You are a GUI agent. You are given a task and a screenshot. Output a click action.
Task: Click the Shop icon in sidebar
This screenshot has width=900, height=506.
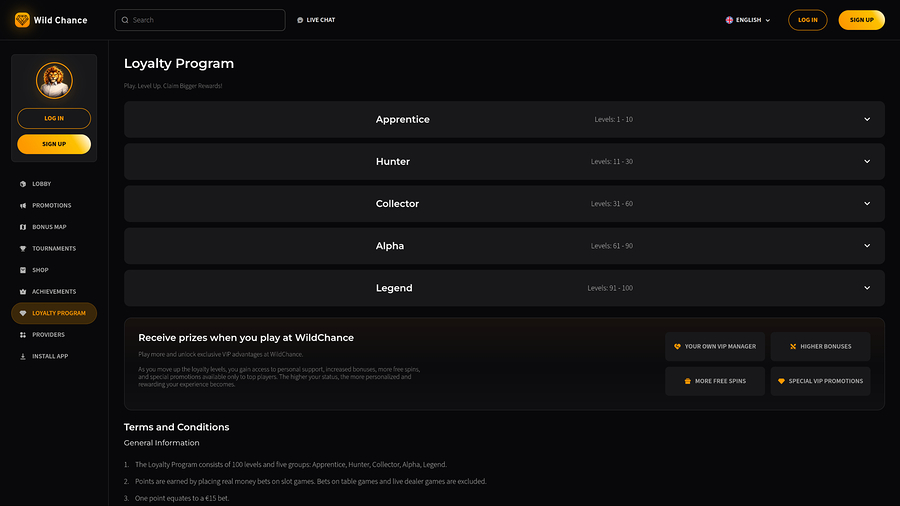(23, 270)
